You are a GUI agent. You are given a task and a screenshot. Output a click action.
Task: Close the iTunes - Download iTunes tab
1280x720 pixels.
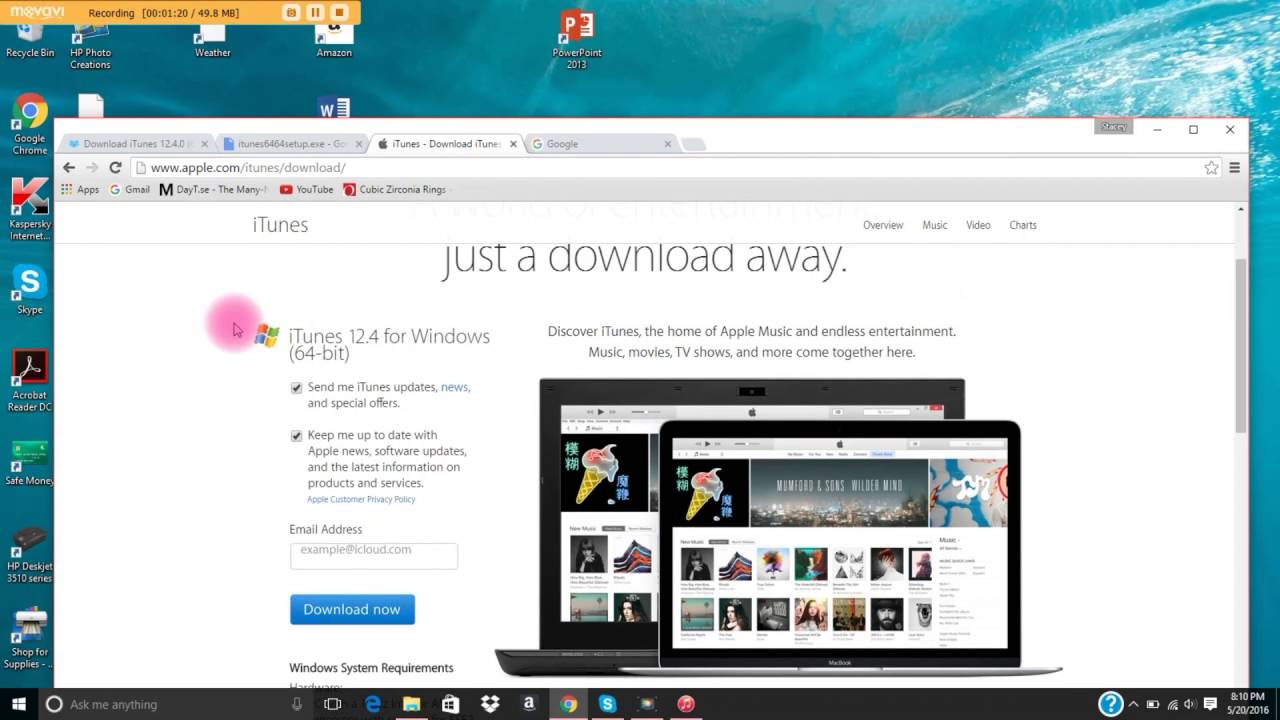click(x=514, y=144)
